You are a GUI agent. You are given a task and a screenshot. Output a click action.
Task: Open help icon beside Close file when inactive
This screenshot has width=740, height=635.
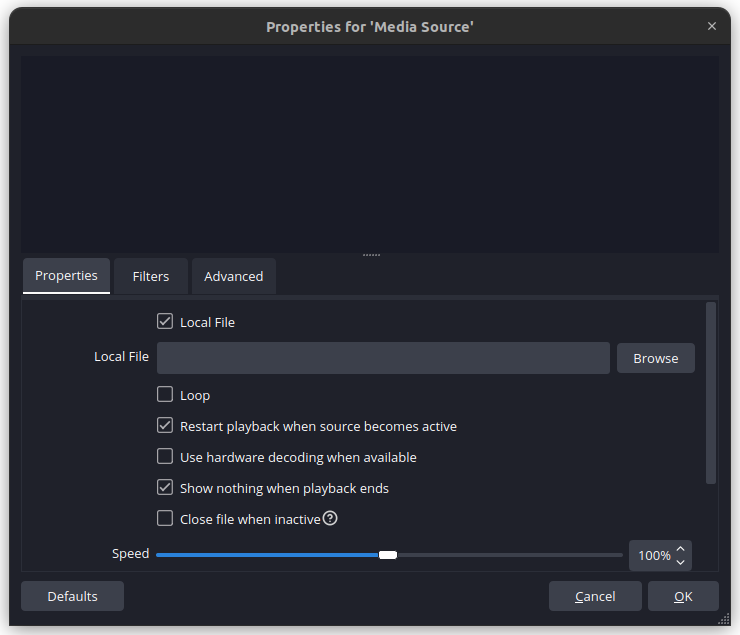[330, 518]
